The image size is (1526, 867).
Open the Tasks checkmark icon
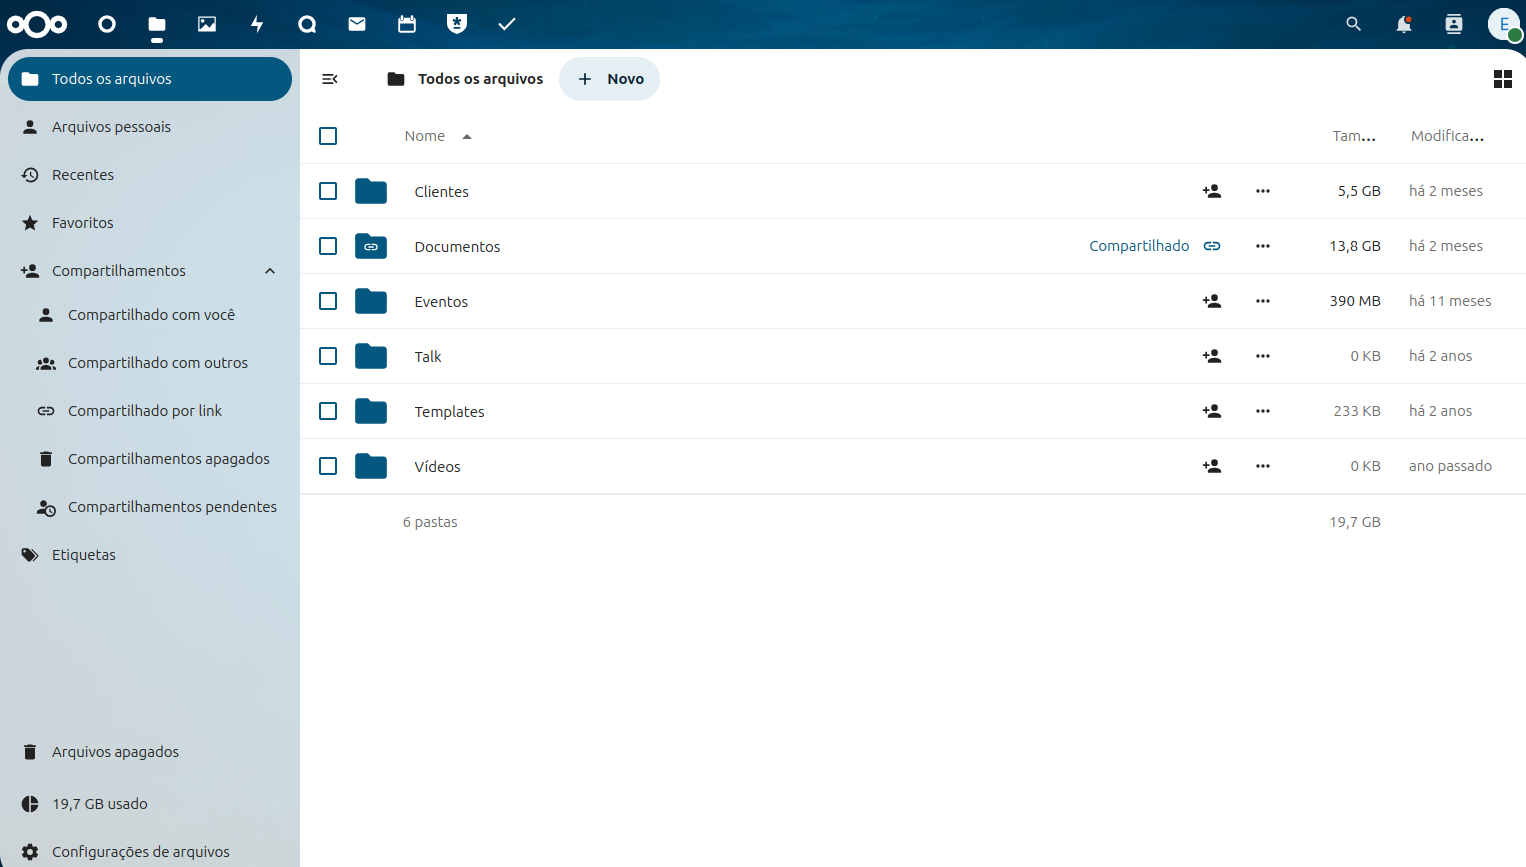[x=507, y=24]
